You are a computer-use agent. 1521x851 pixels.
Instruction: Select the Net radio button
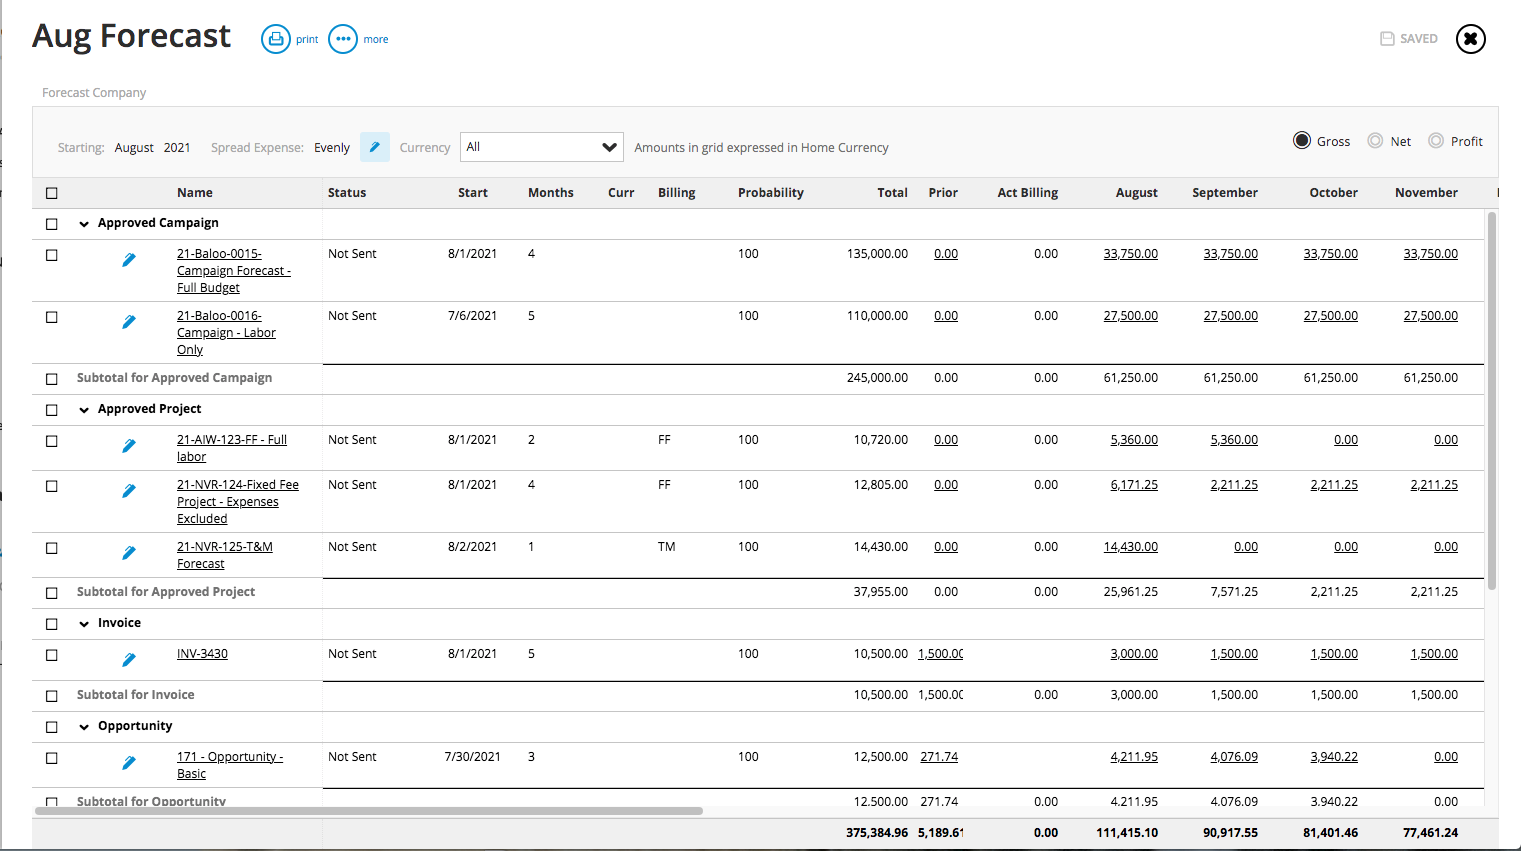1375,141
